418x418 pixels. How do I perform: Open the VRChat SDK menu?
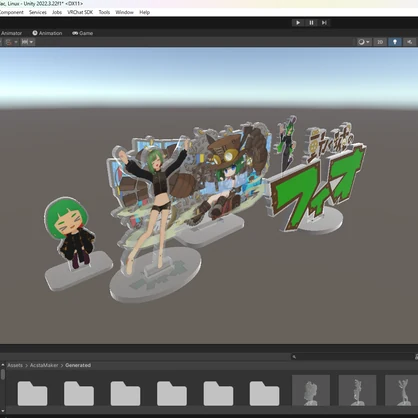80,12
